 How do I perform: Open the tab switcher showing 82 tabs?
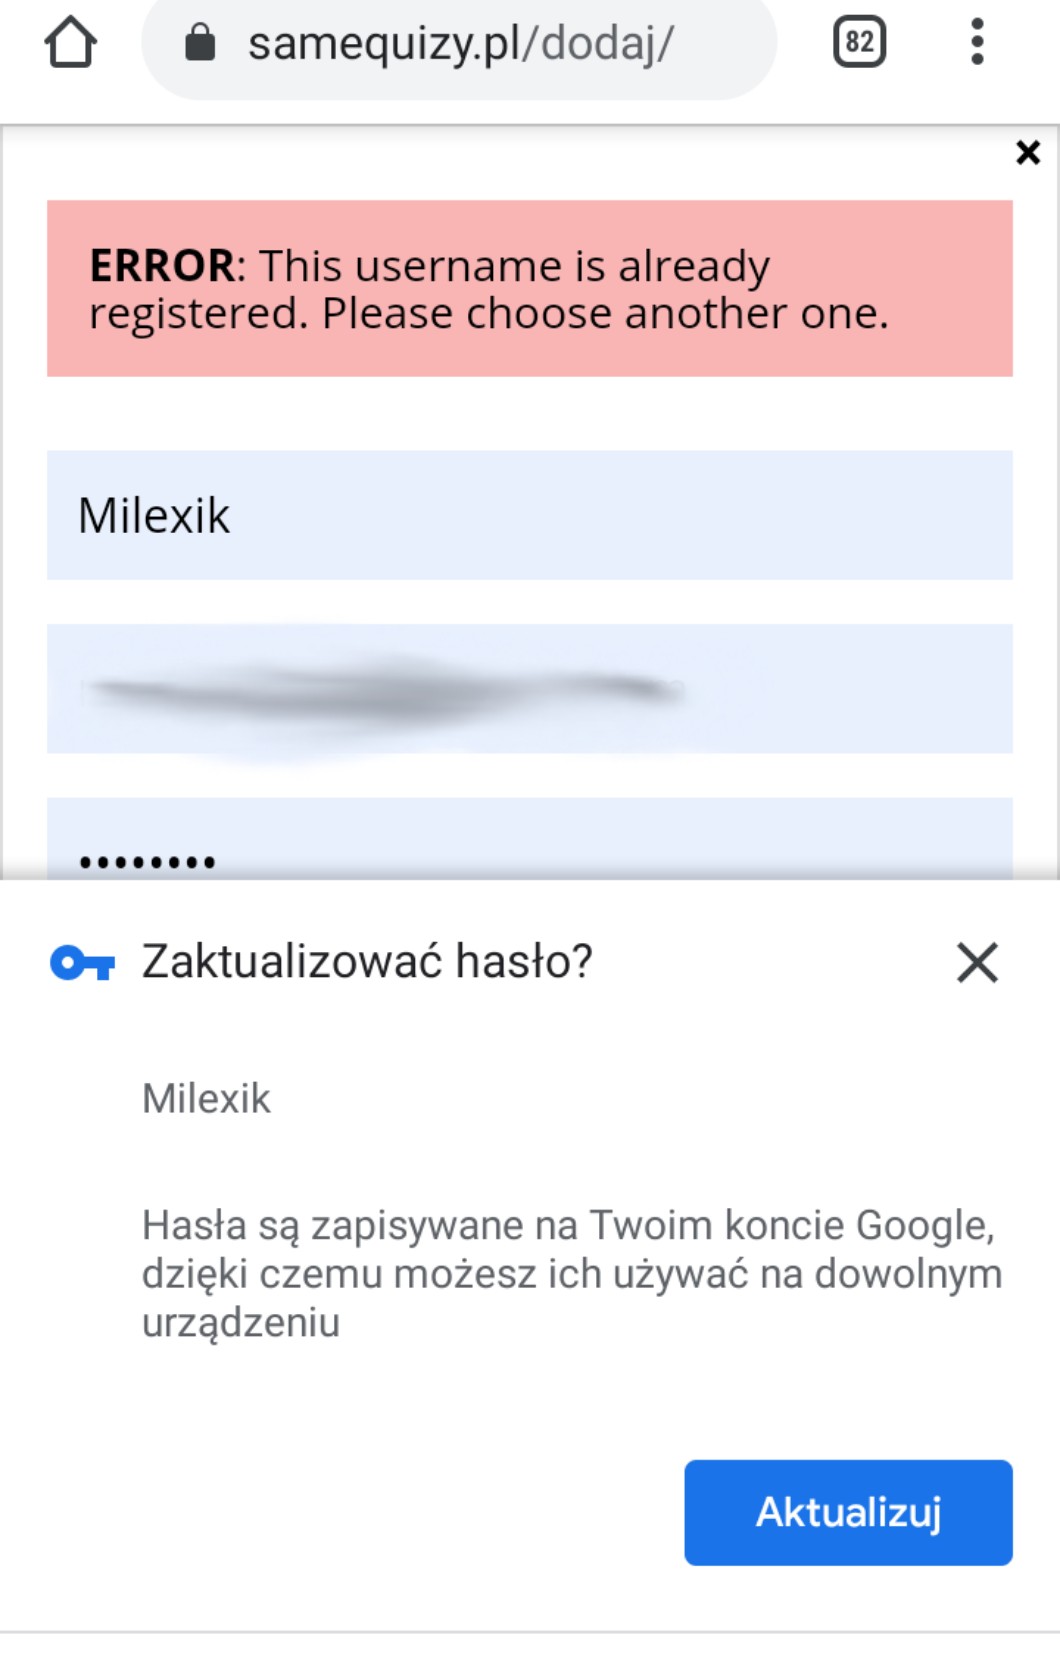pyautogui.click(x=859, y=42)
